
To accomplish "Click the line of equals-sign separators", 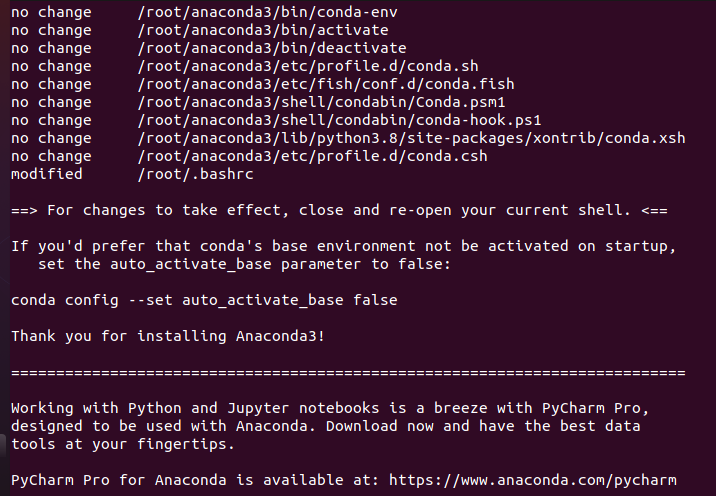I will tap(348, 373).
